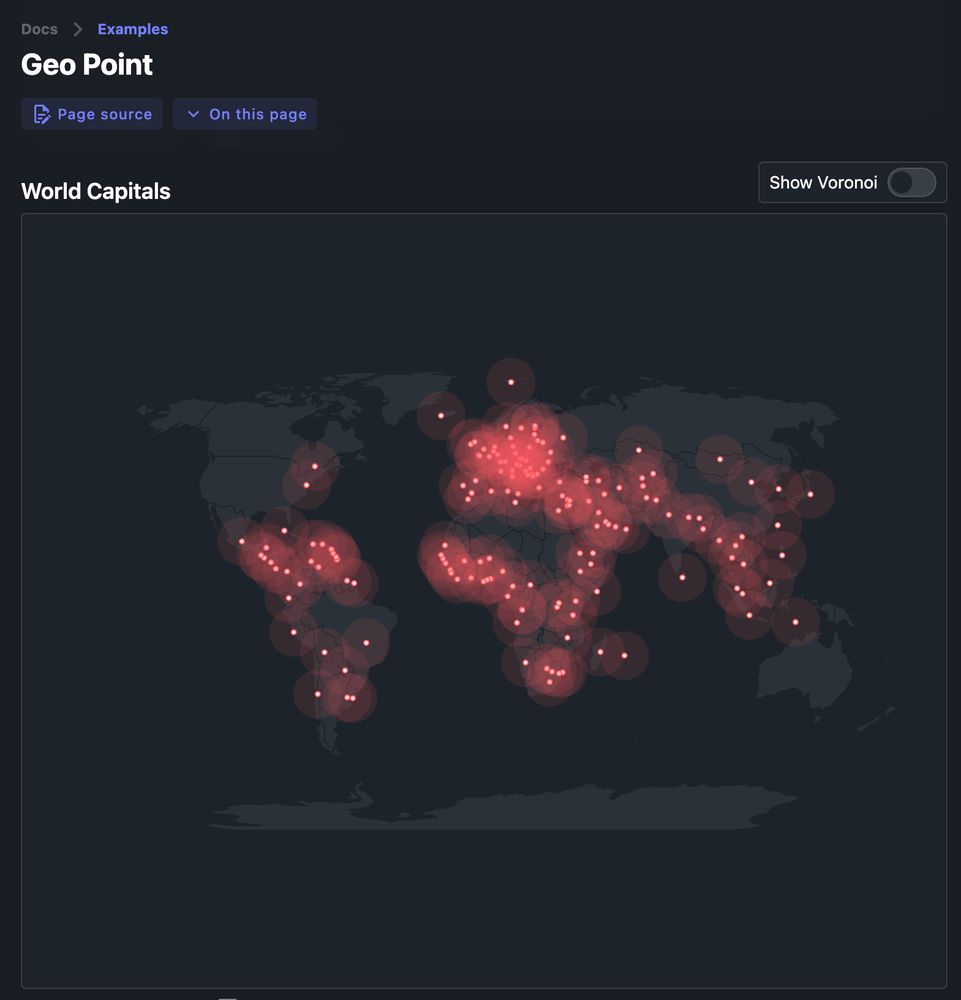Screen dimensions: 961x1000
Task: Click the isolated capital point in the Indian Ocean
Action: coord(682,577)
